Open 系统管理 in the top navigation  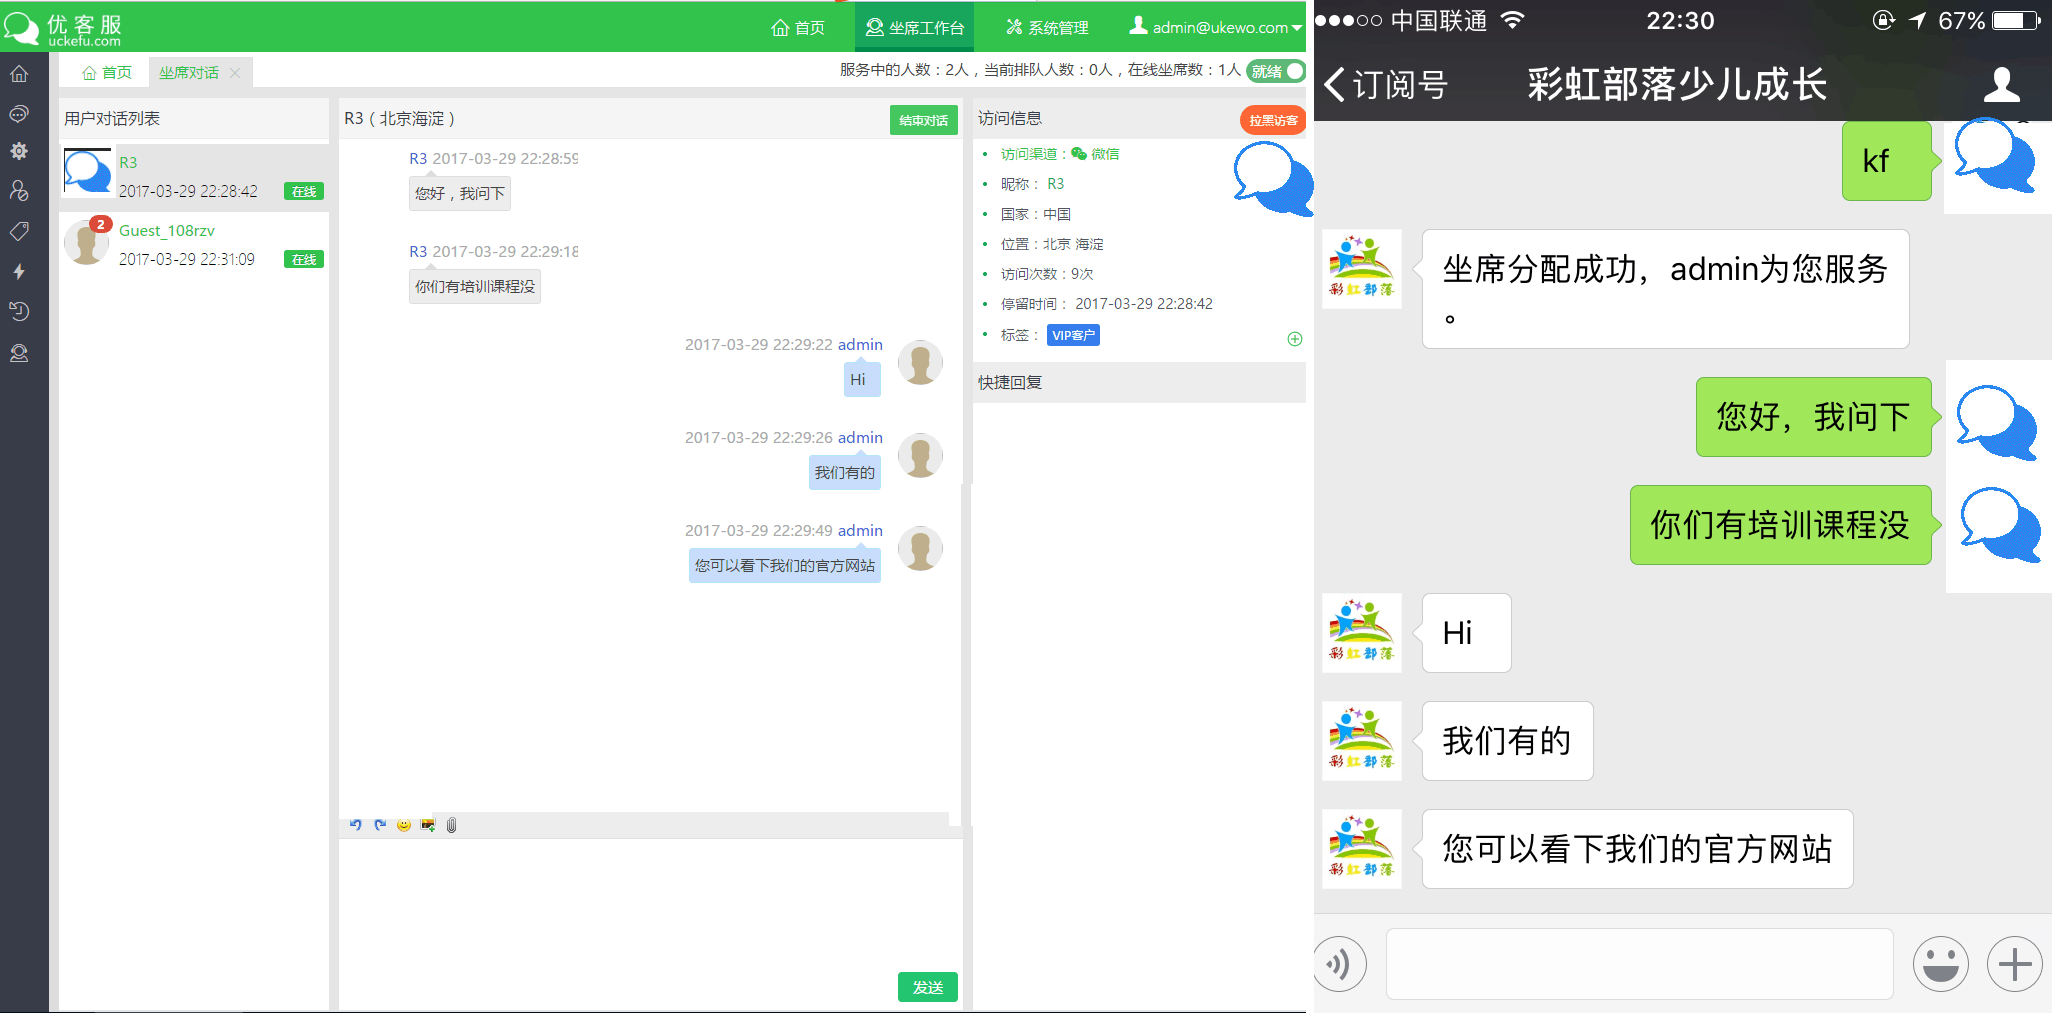(1047, 27)
